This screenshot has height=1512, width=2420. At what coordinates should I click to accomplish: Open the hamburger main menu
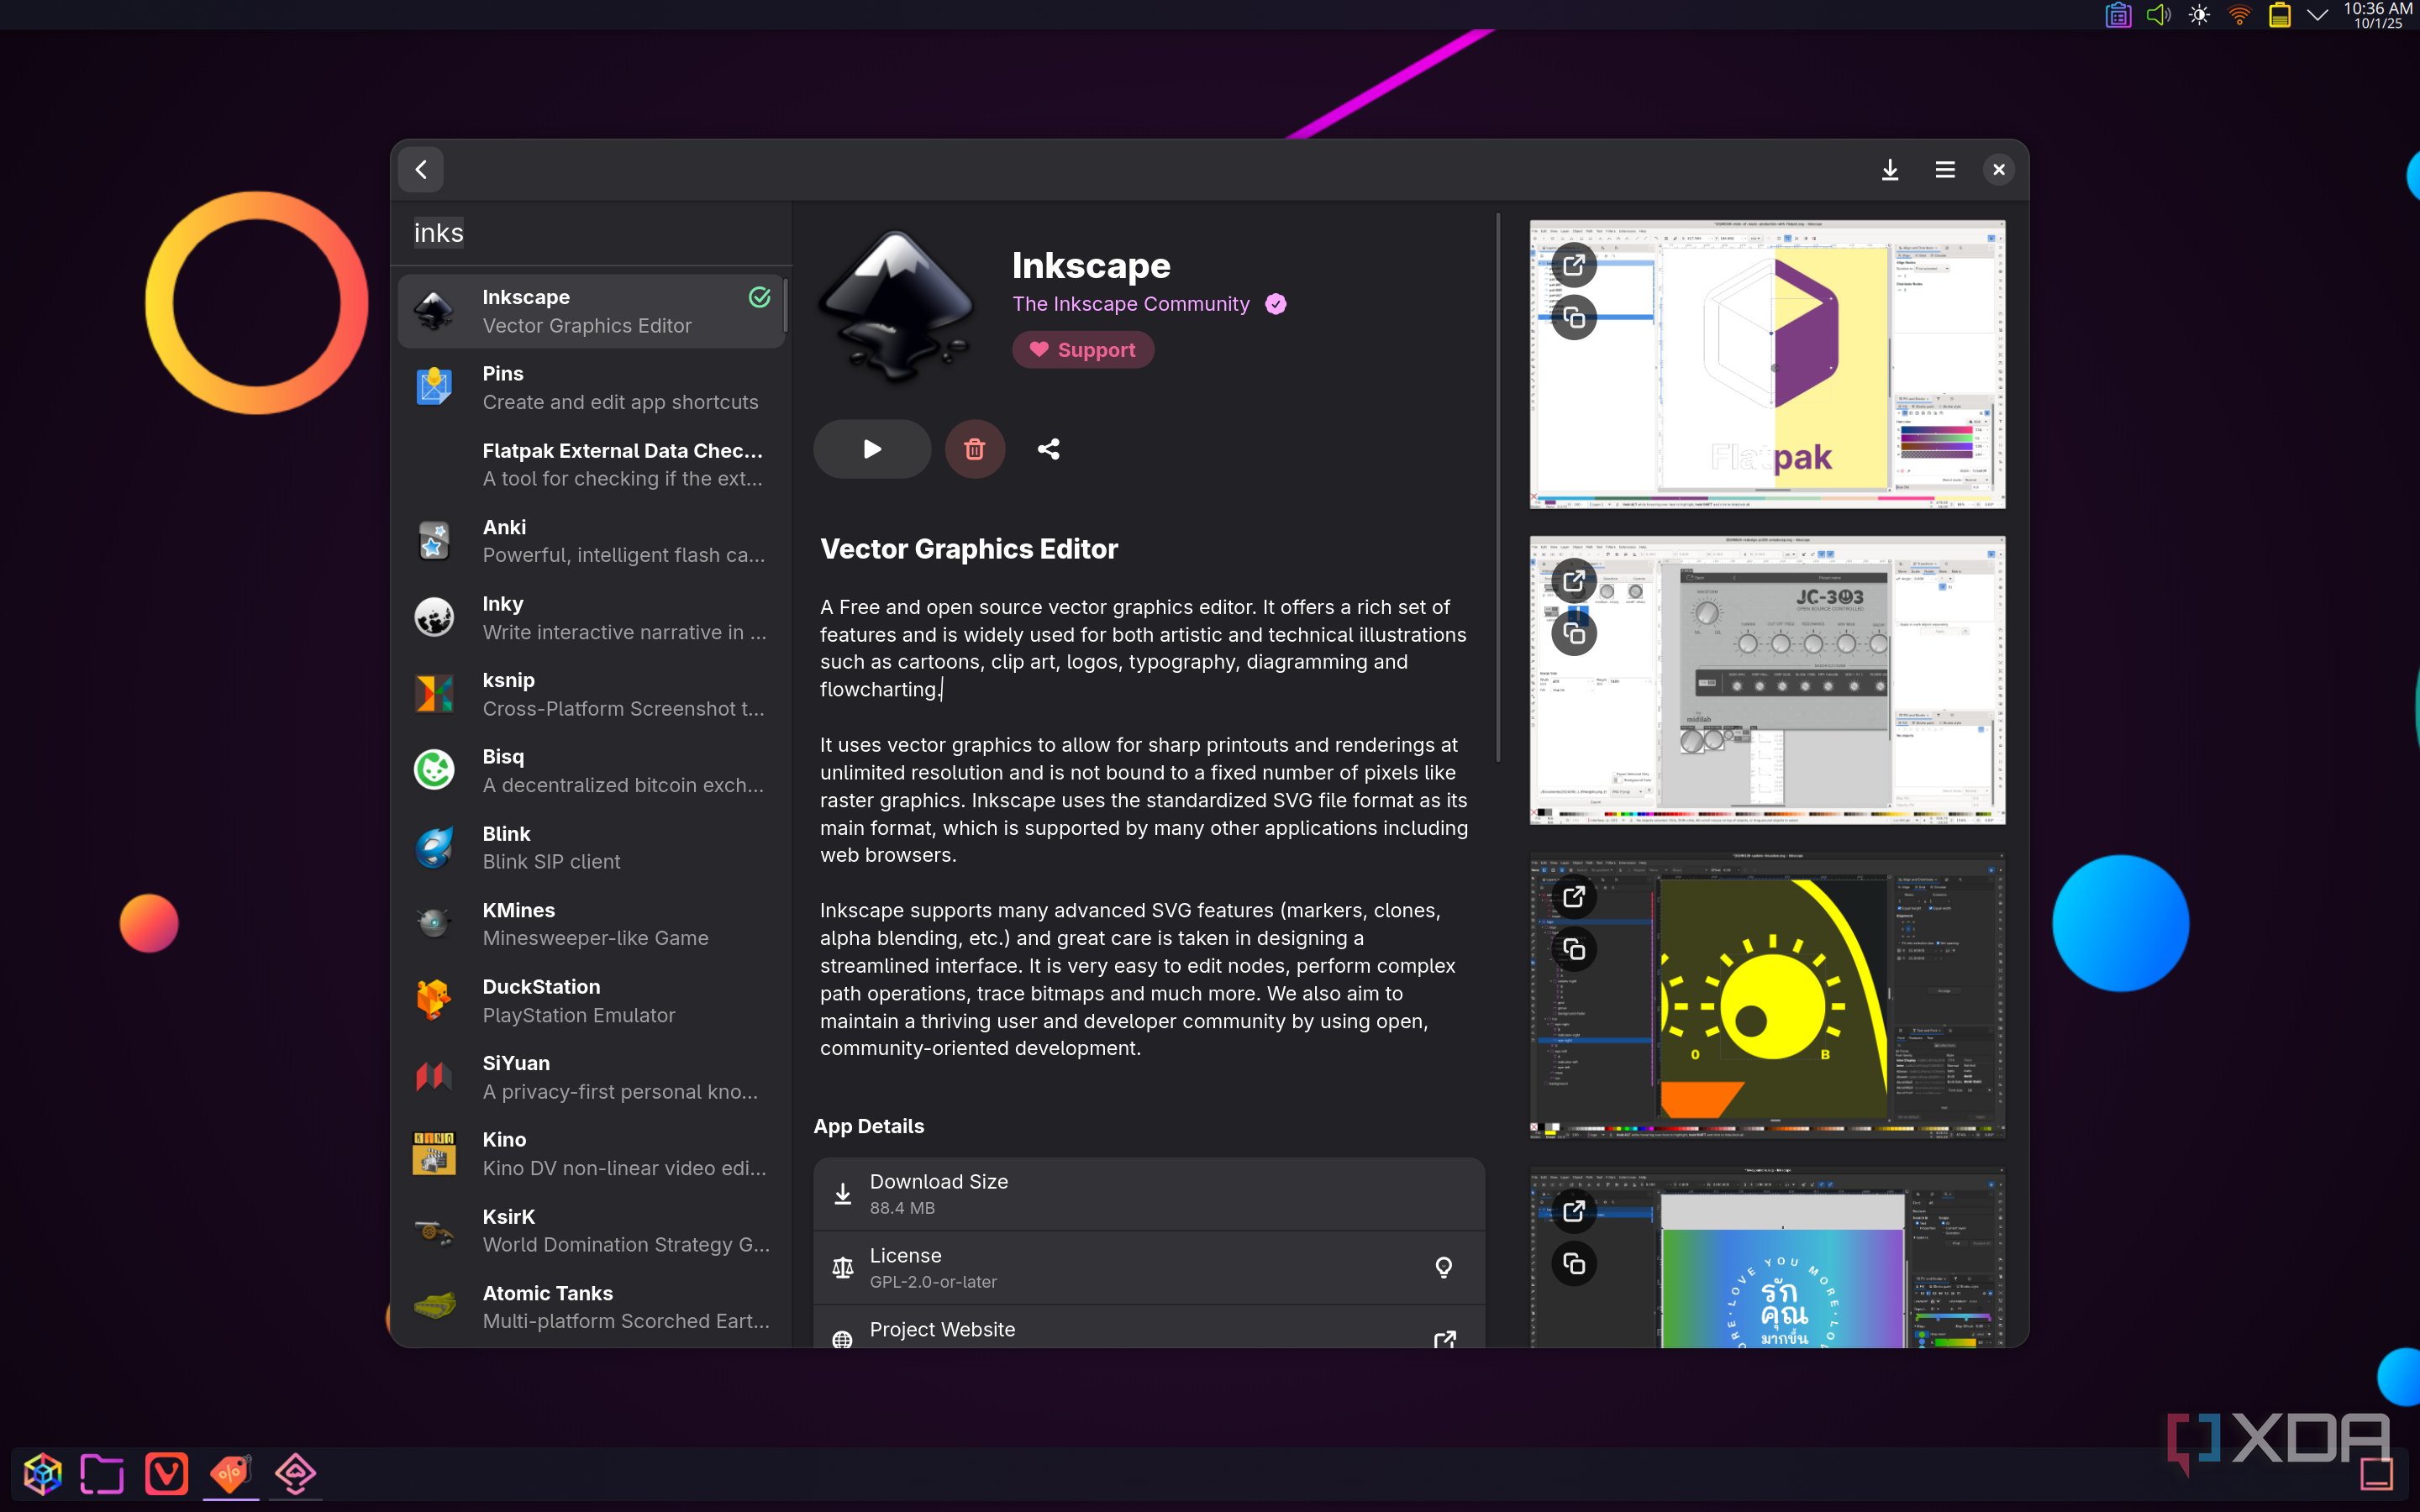tap(1944, 170)
